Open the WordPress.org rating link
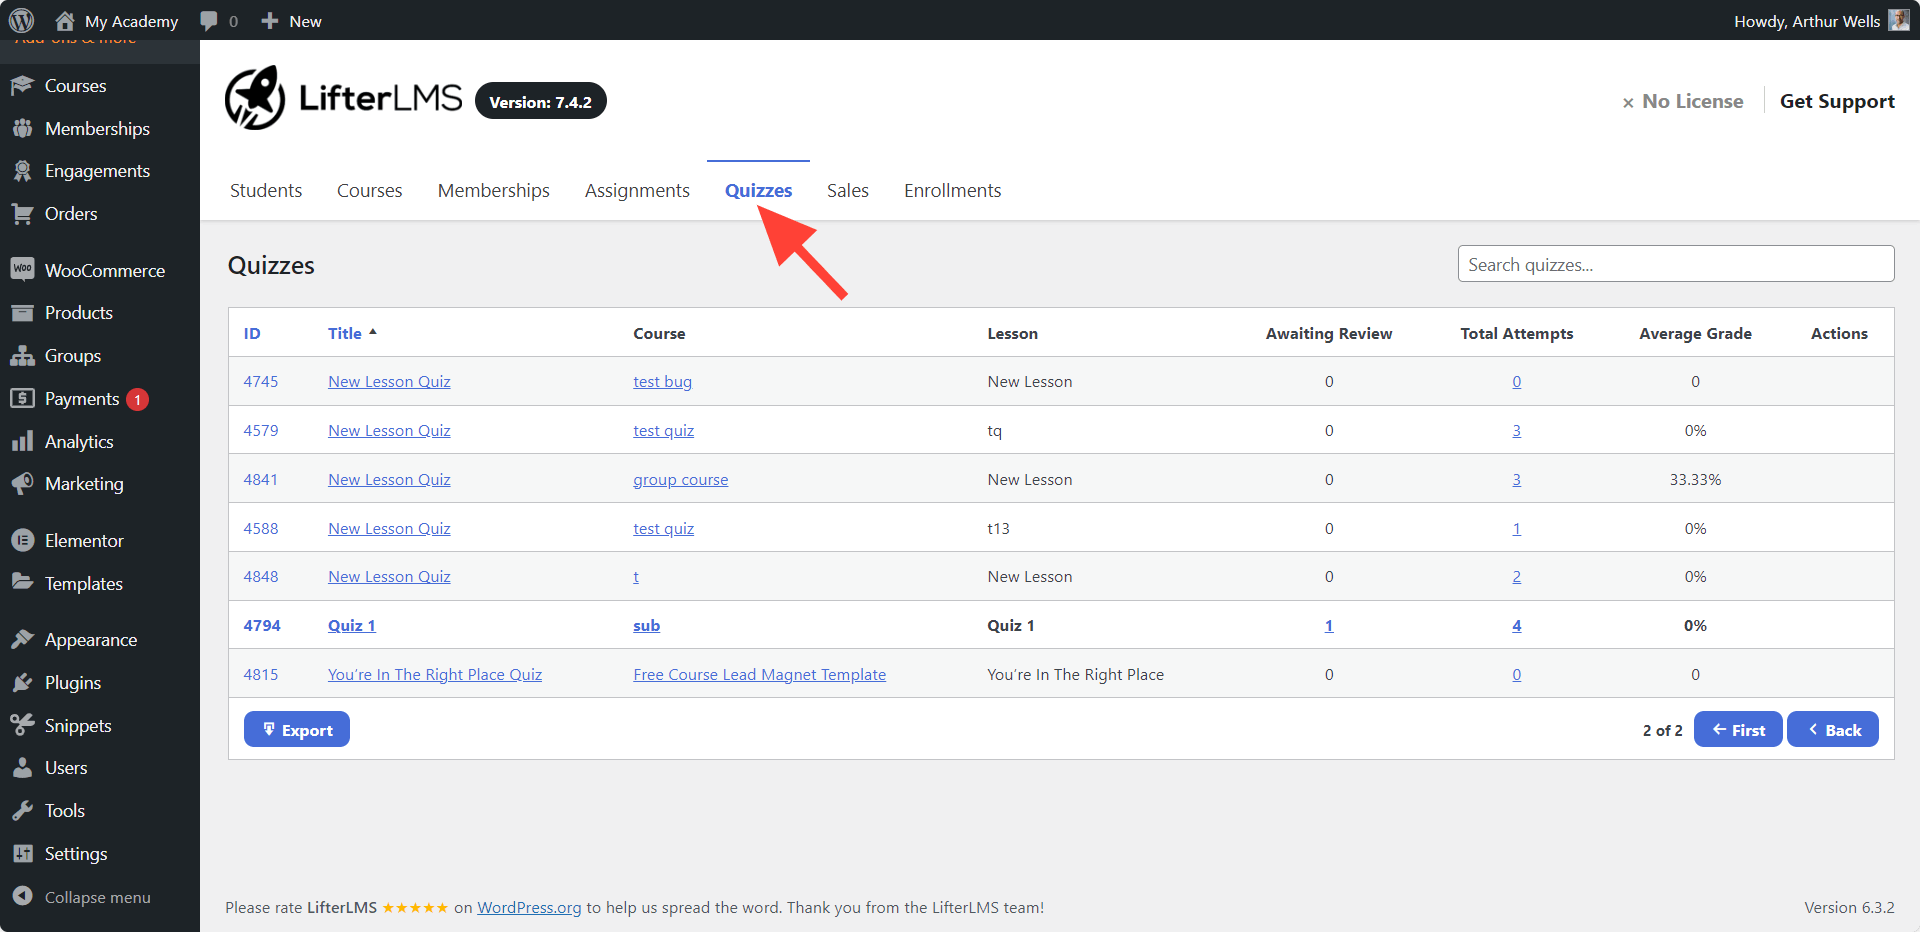1920x932 pixels. [x=529, y=907]
